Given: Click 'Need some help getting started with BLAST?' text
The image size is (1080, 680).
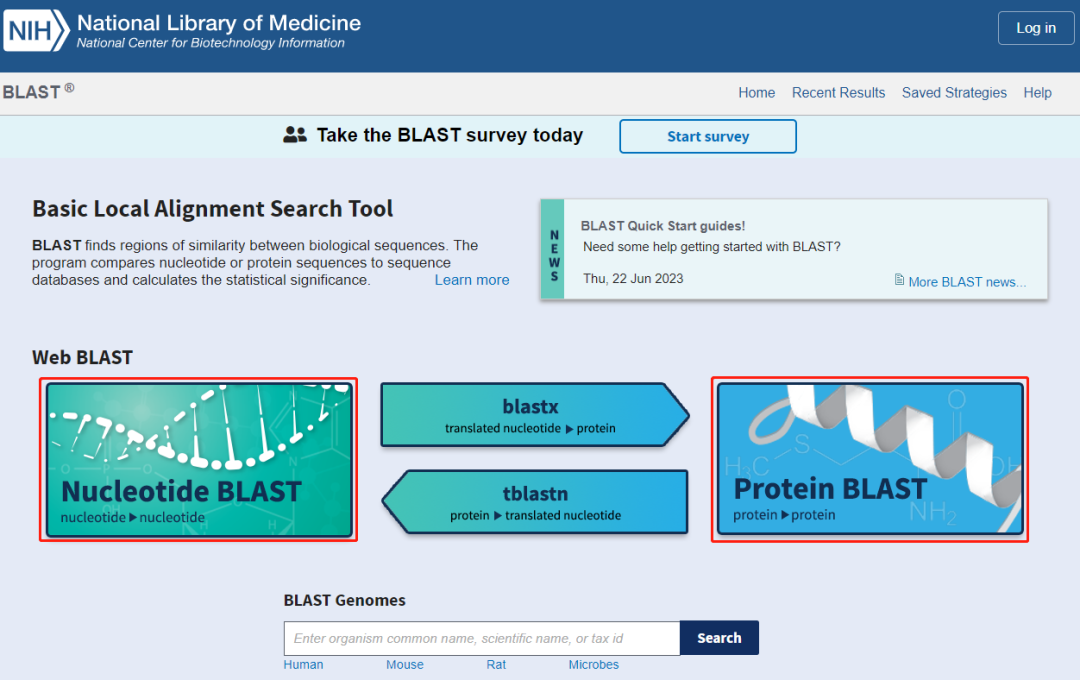Looking at the screenshot, I should tap(712, 247).
